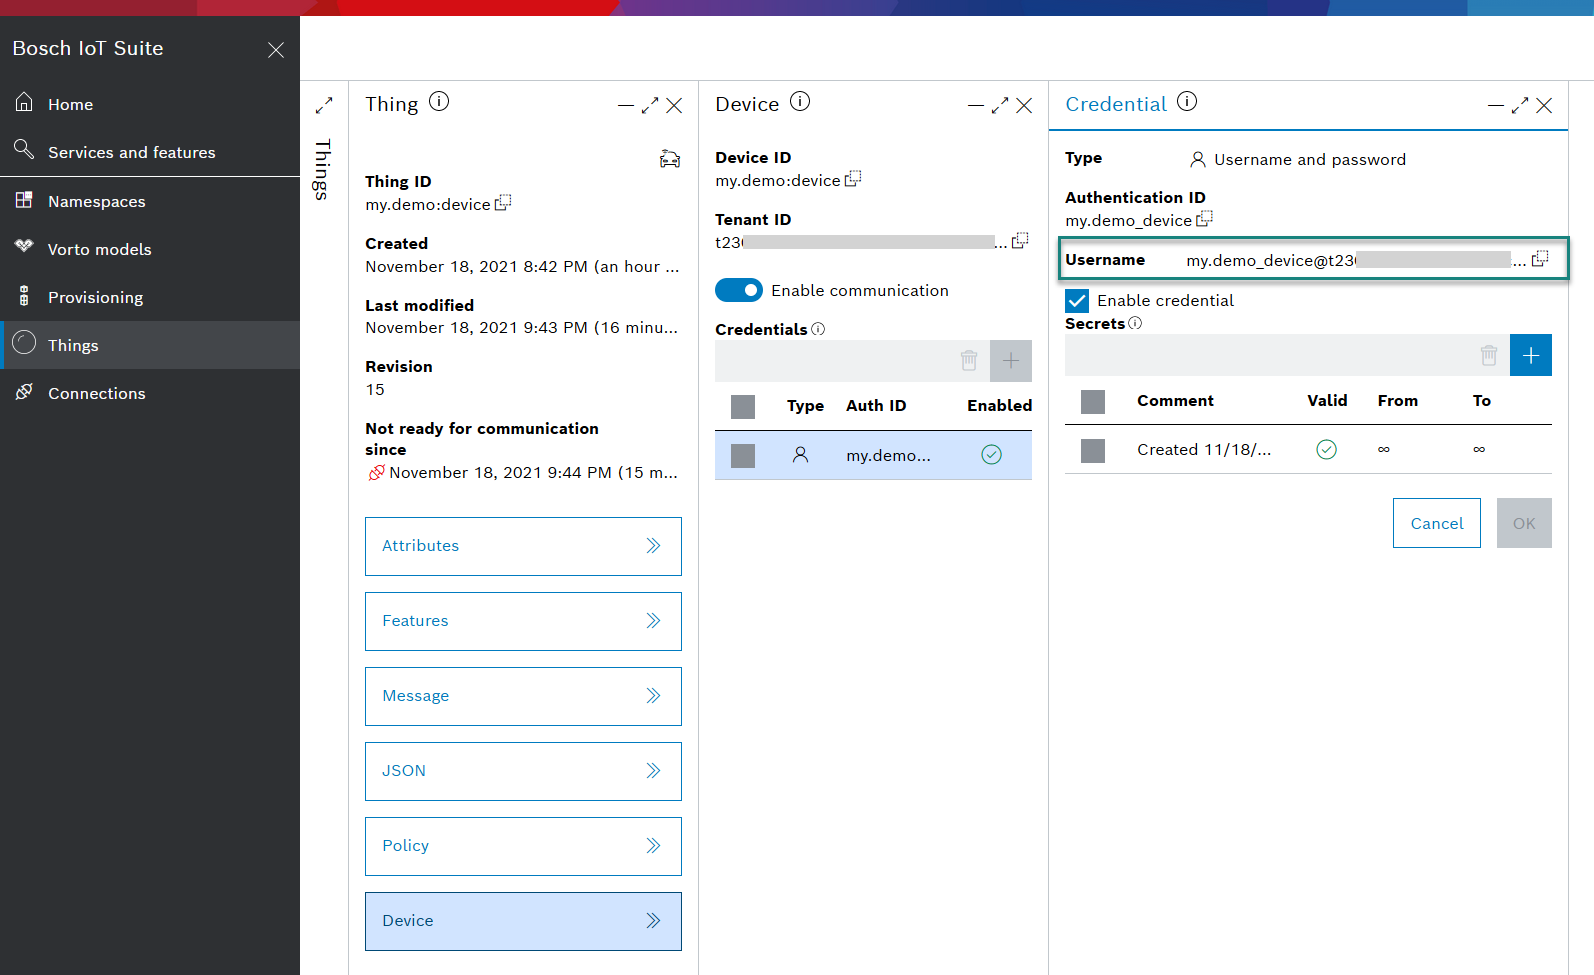This screenshot has height=975, width=1594.
Task: Click the Provisioning icon
Action: [x=24, y=296]
